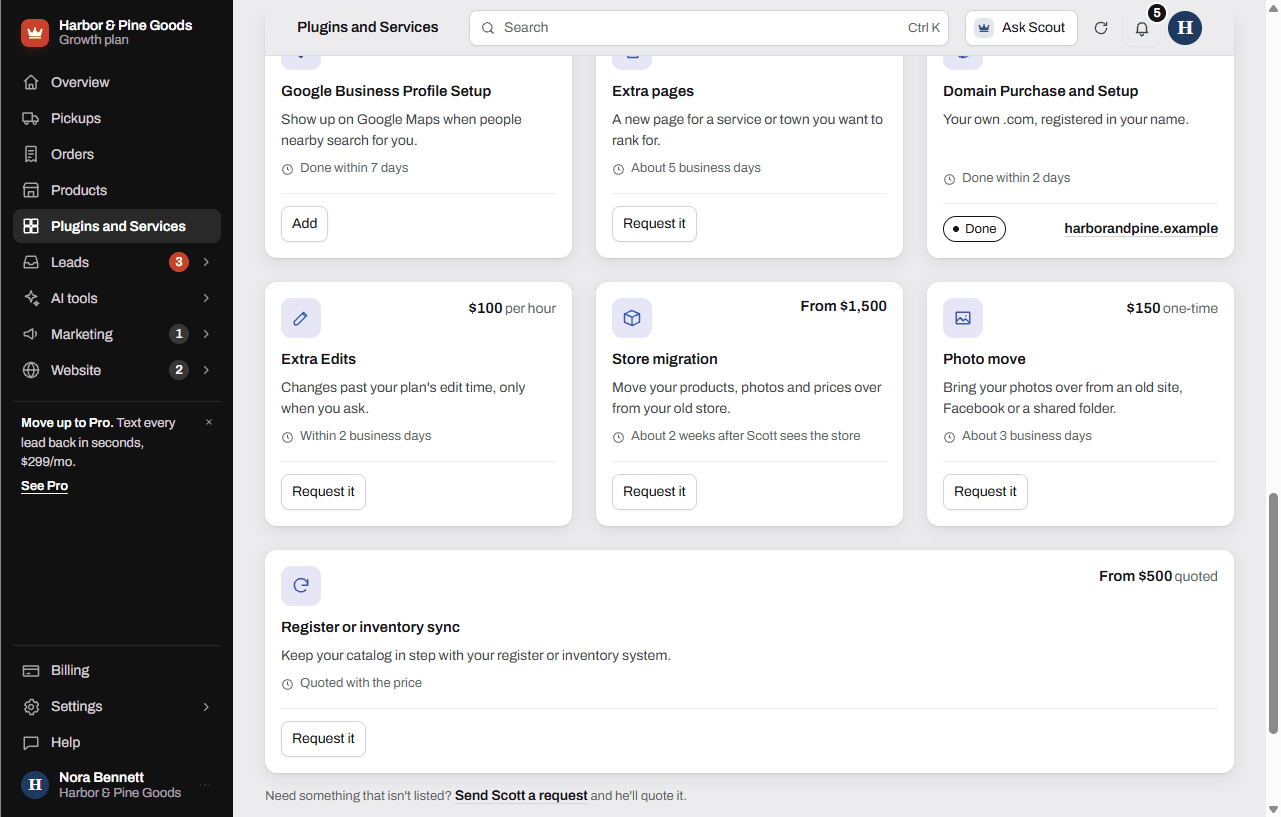The image size is (1281, 817).
Task: Open the Orders section
Action: 117,154
